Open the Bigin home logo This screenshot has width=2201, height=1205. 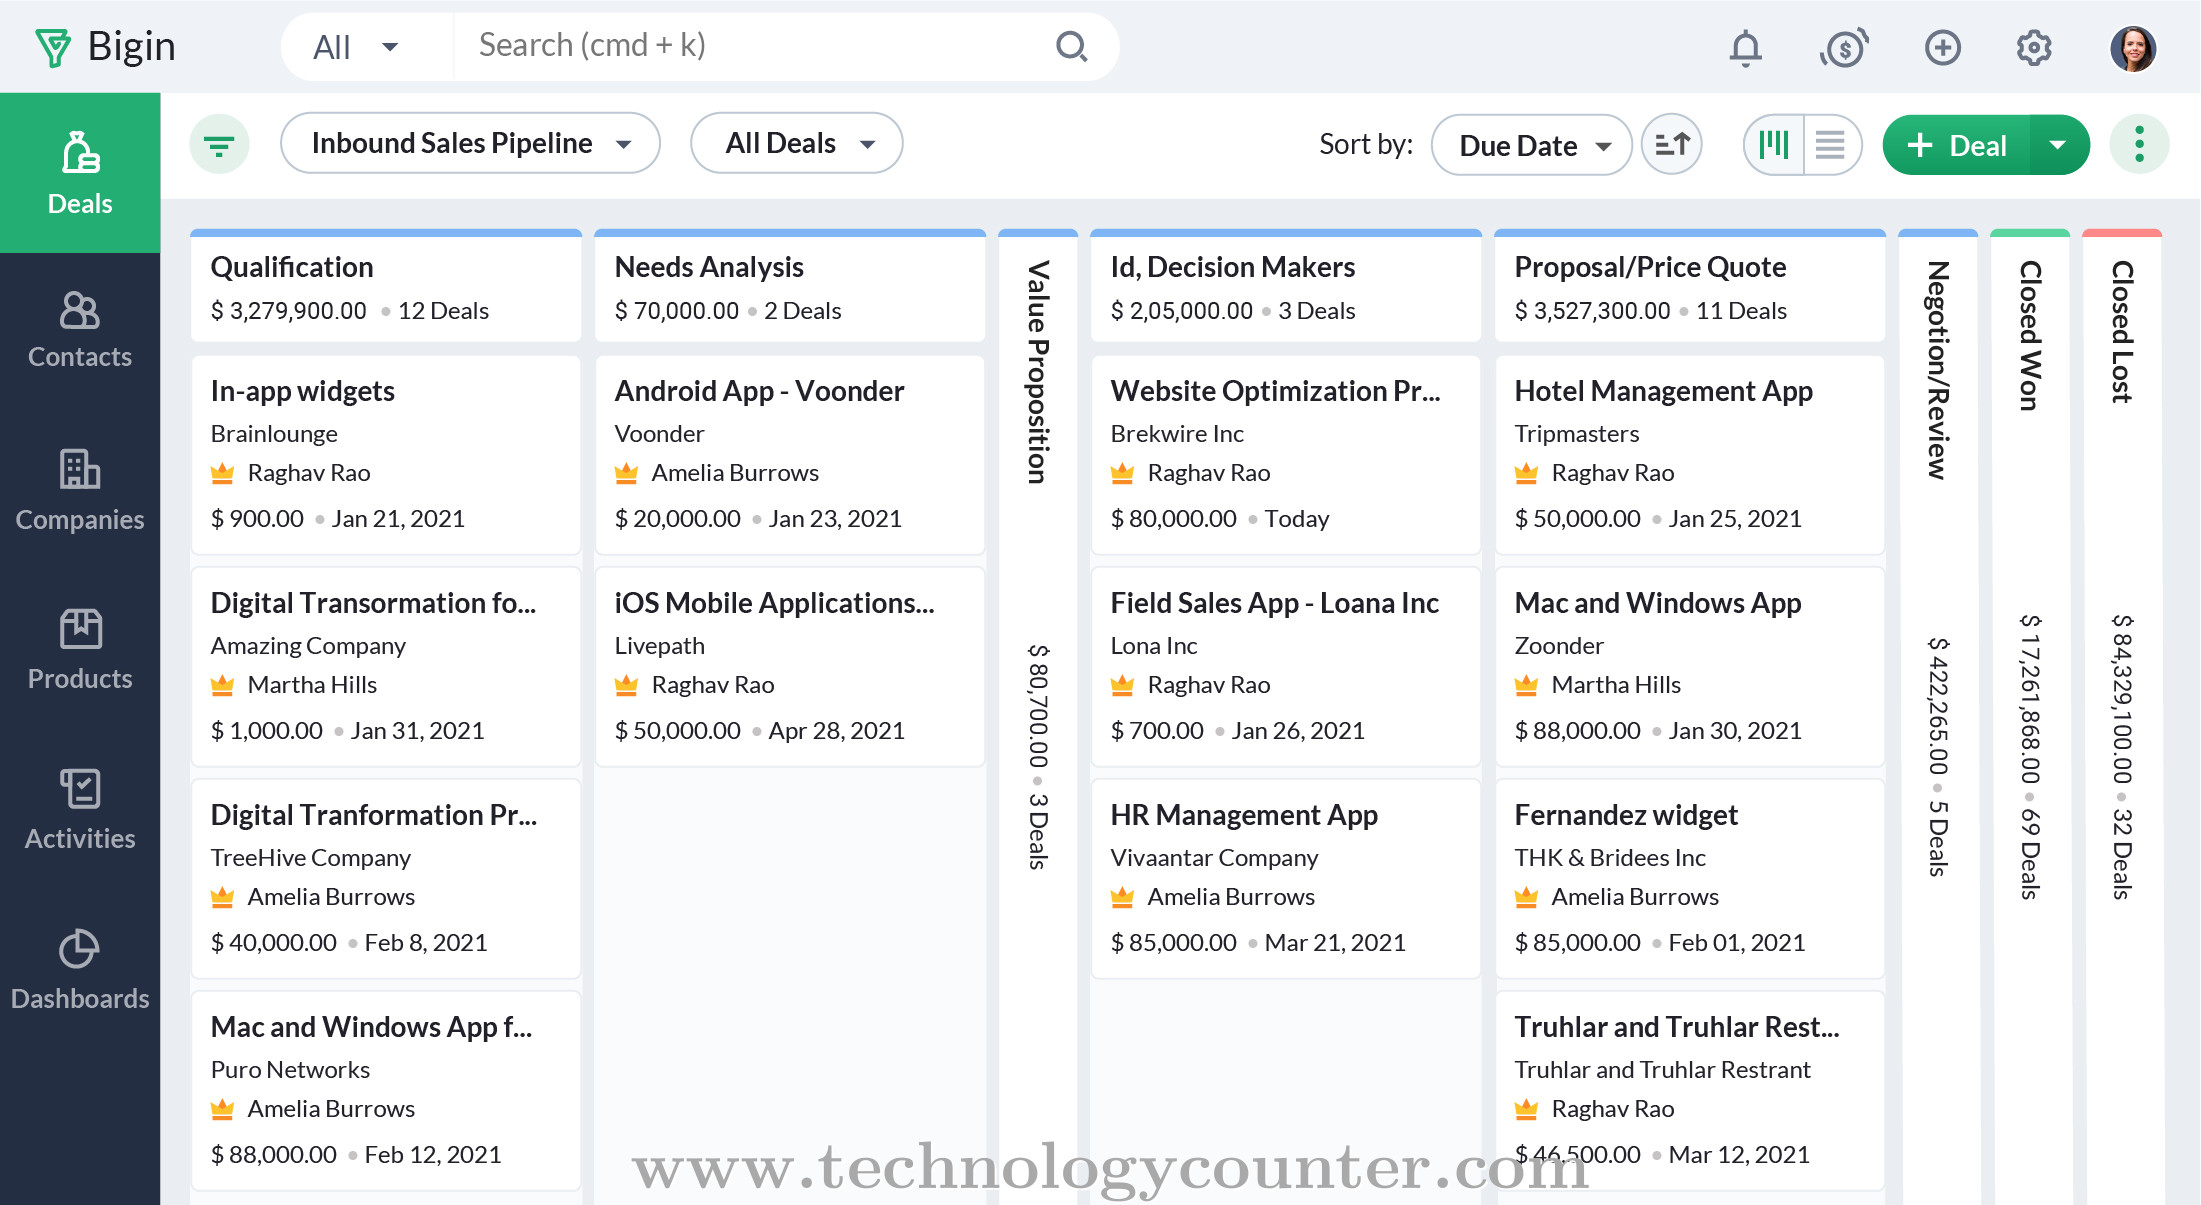click(x=105, y=47)
